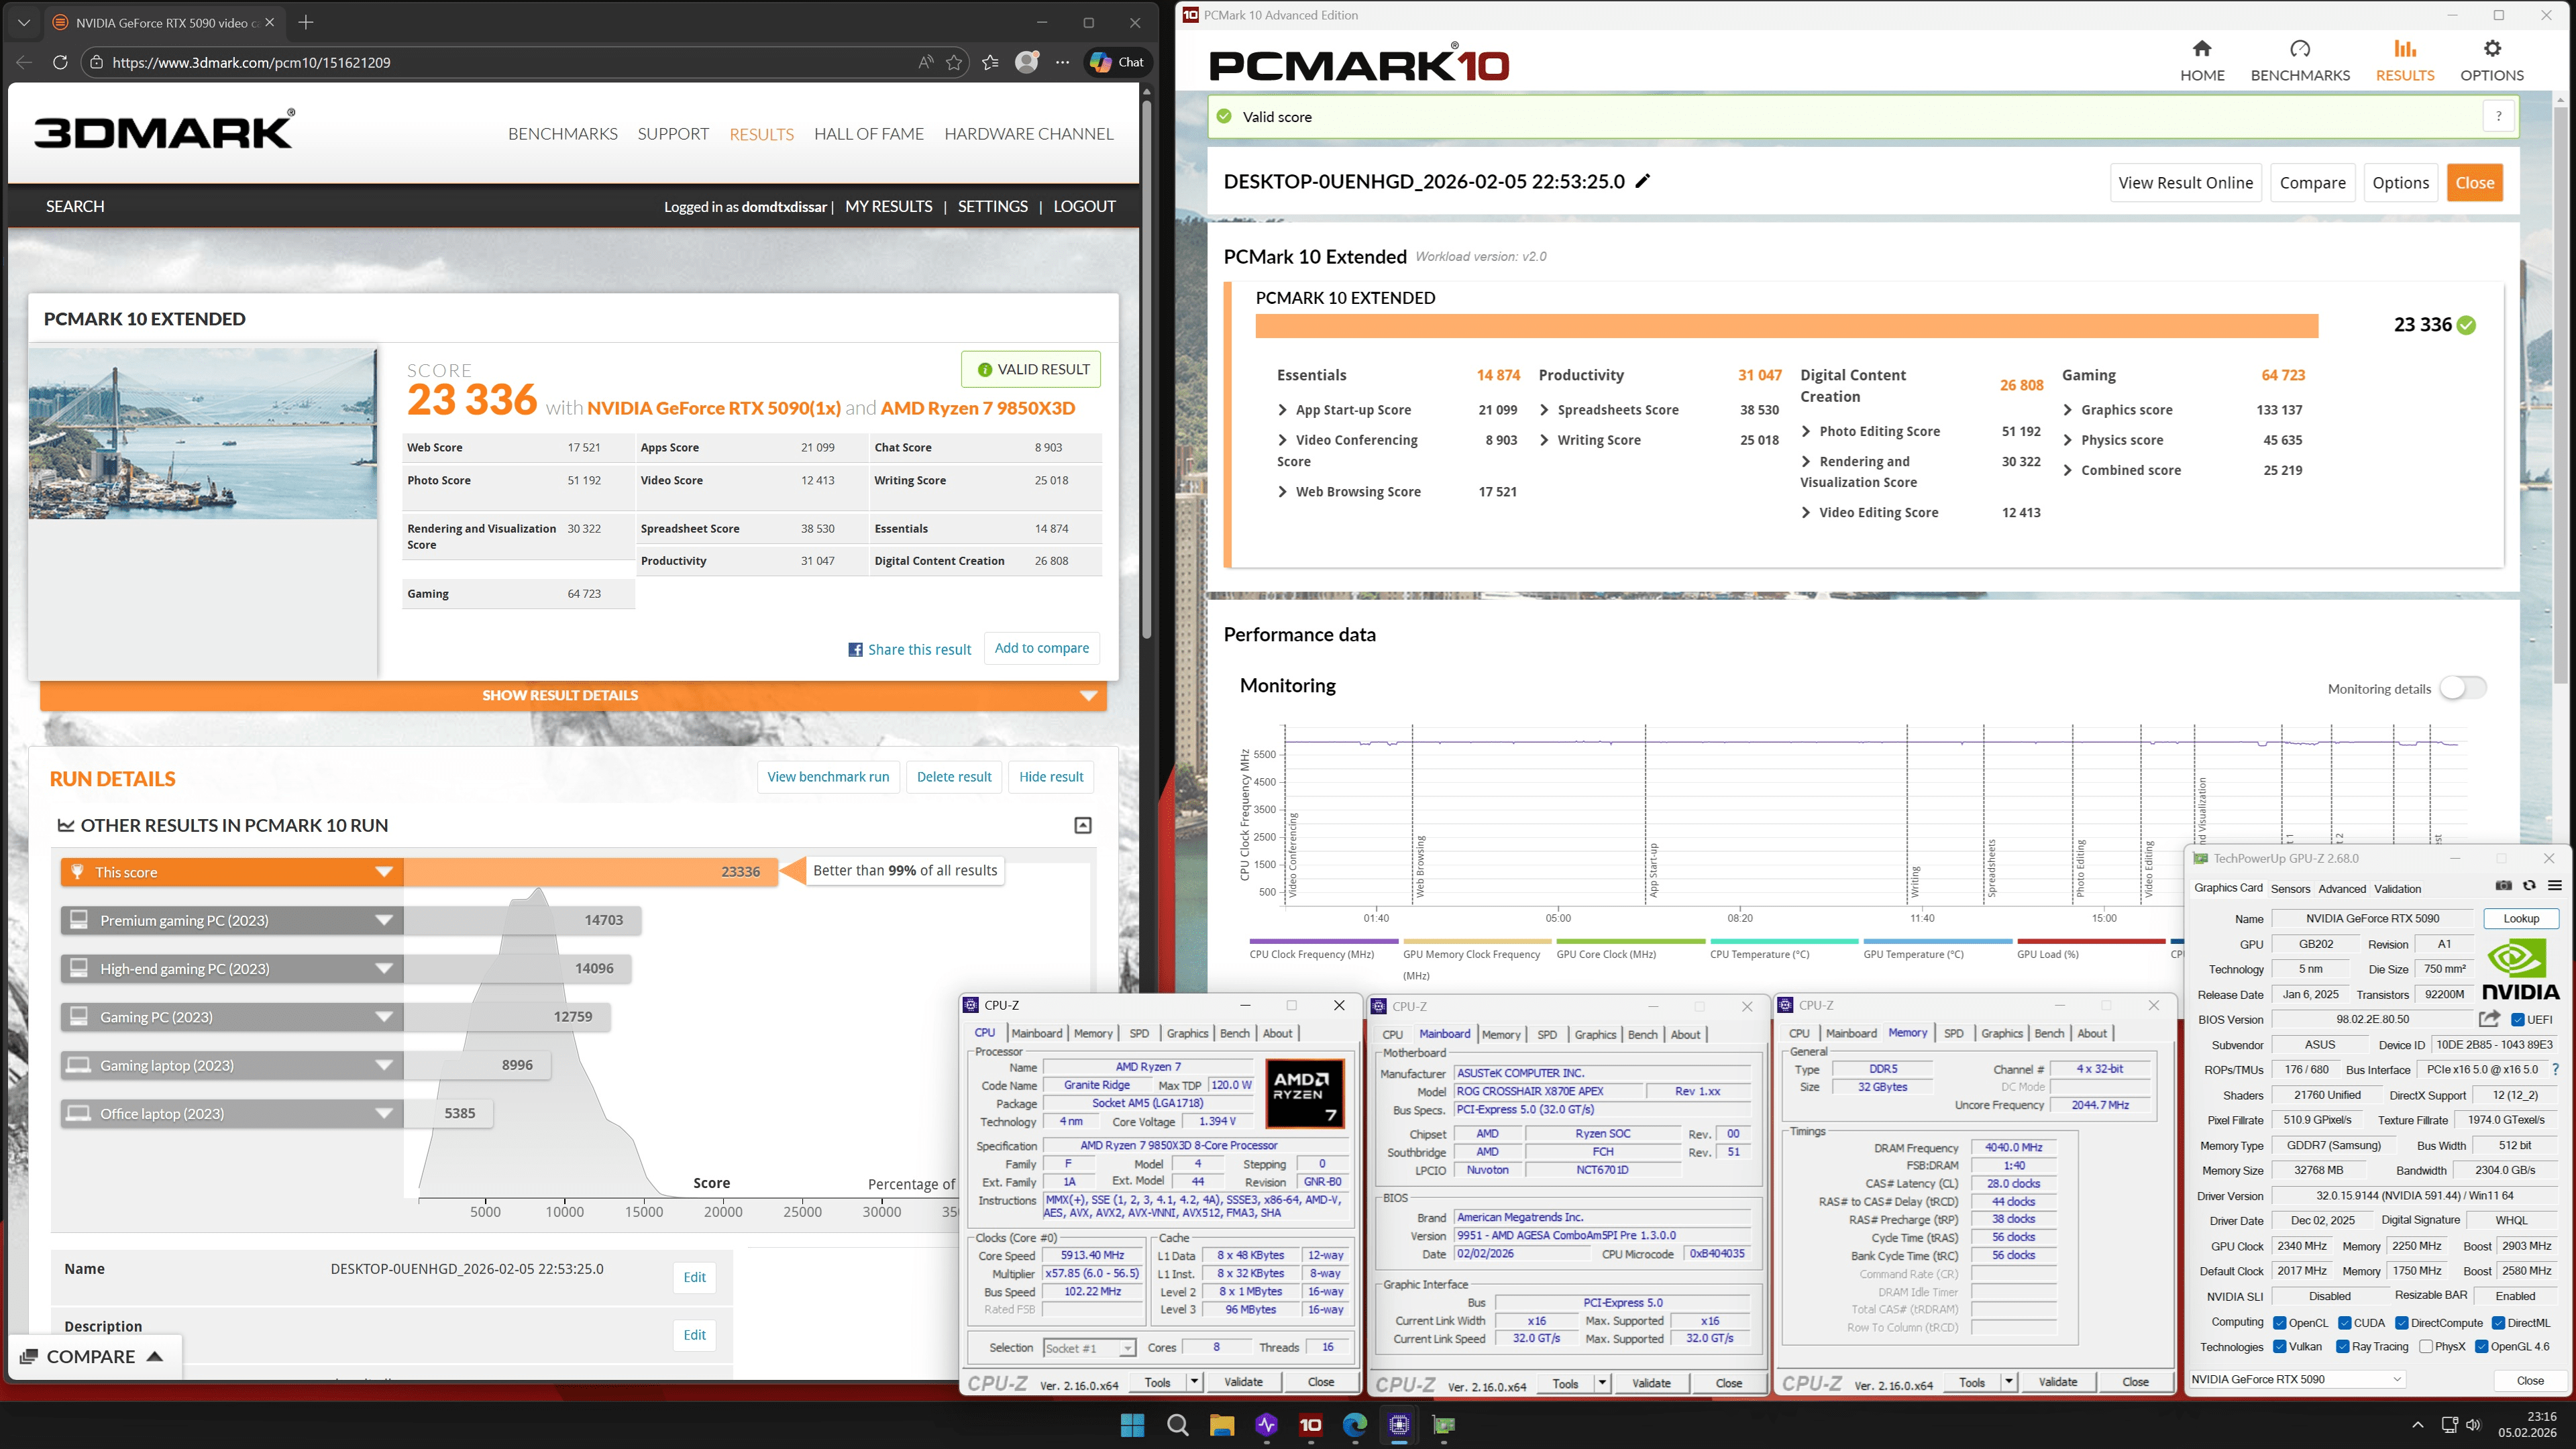The height and width of the screenshot is (1449, 2576).
Task: Switch to the Sensors tab in GPU-Z
Action: tap(2290, 888)
